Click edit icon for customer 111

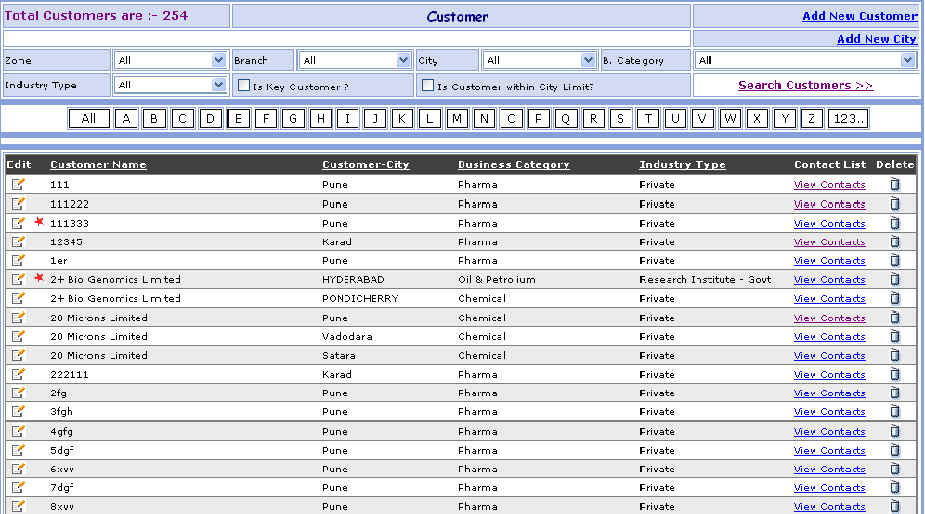(x=18, y=184)
